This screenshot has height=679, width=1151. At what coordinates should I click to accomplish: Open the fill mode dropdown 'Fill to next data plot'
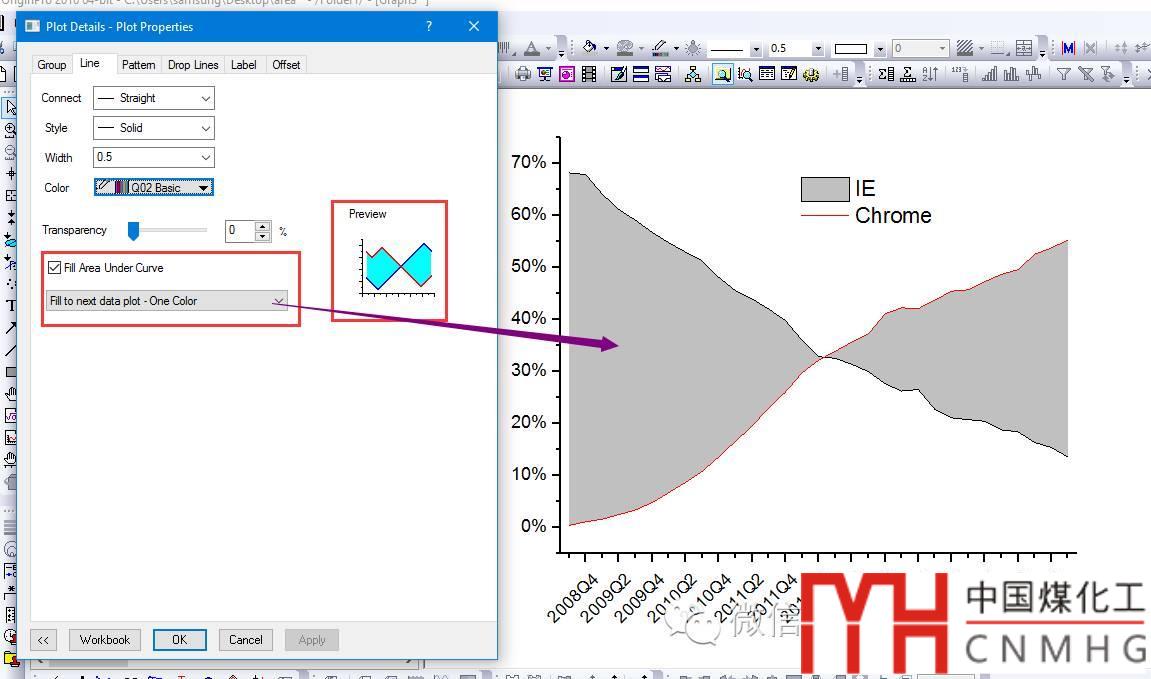[166, 301]
